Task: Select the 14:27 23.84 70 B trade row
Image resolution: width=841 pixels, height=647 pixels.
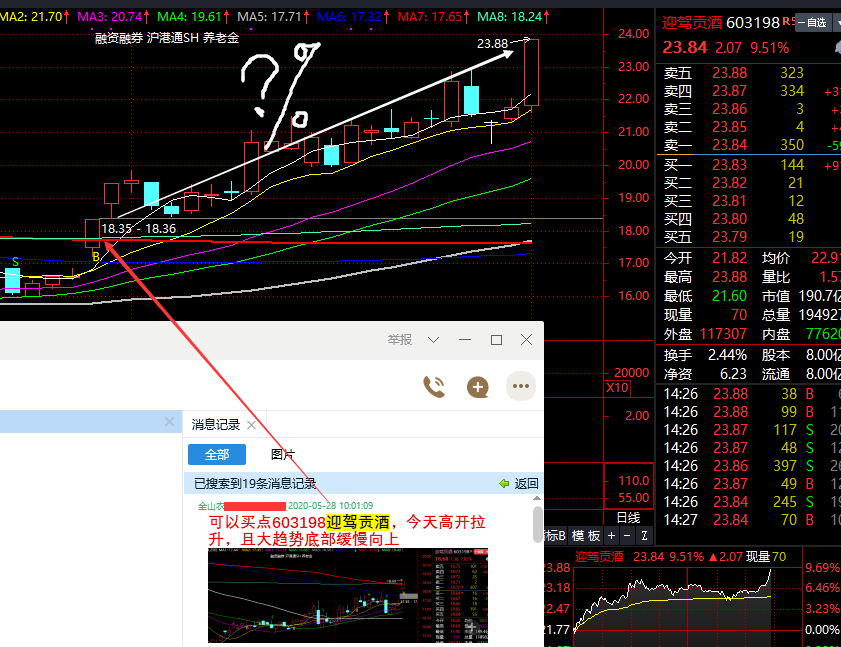Action: pos(749,520)
